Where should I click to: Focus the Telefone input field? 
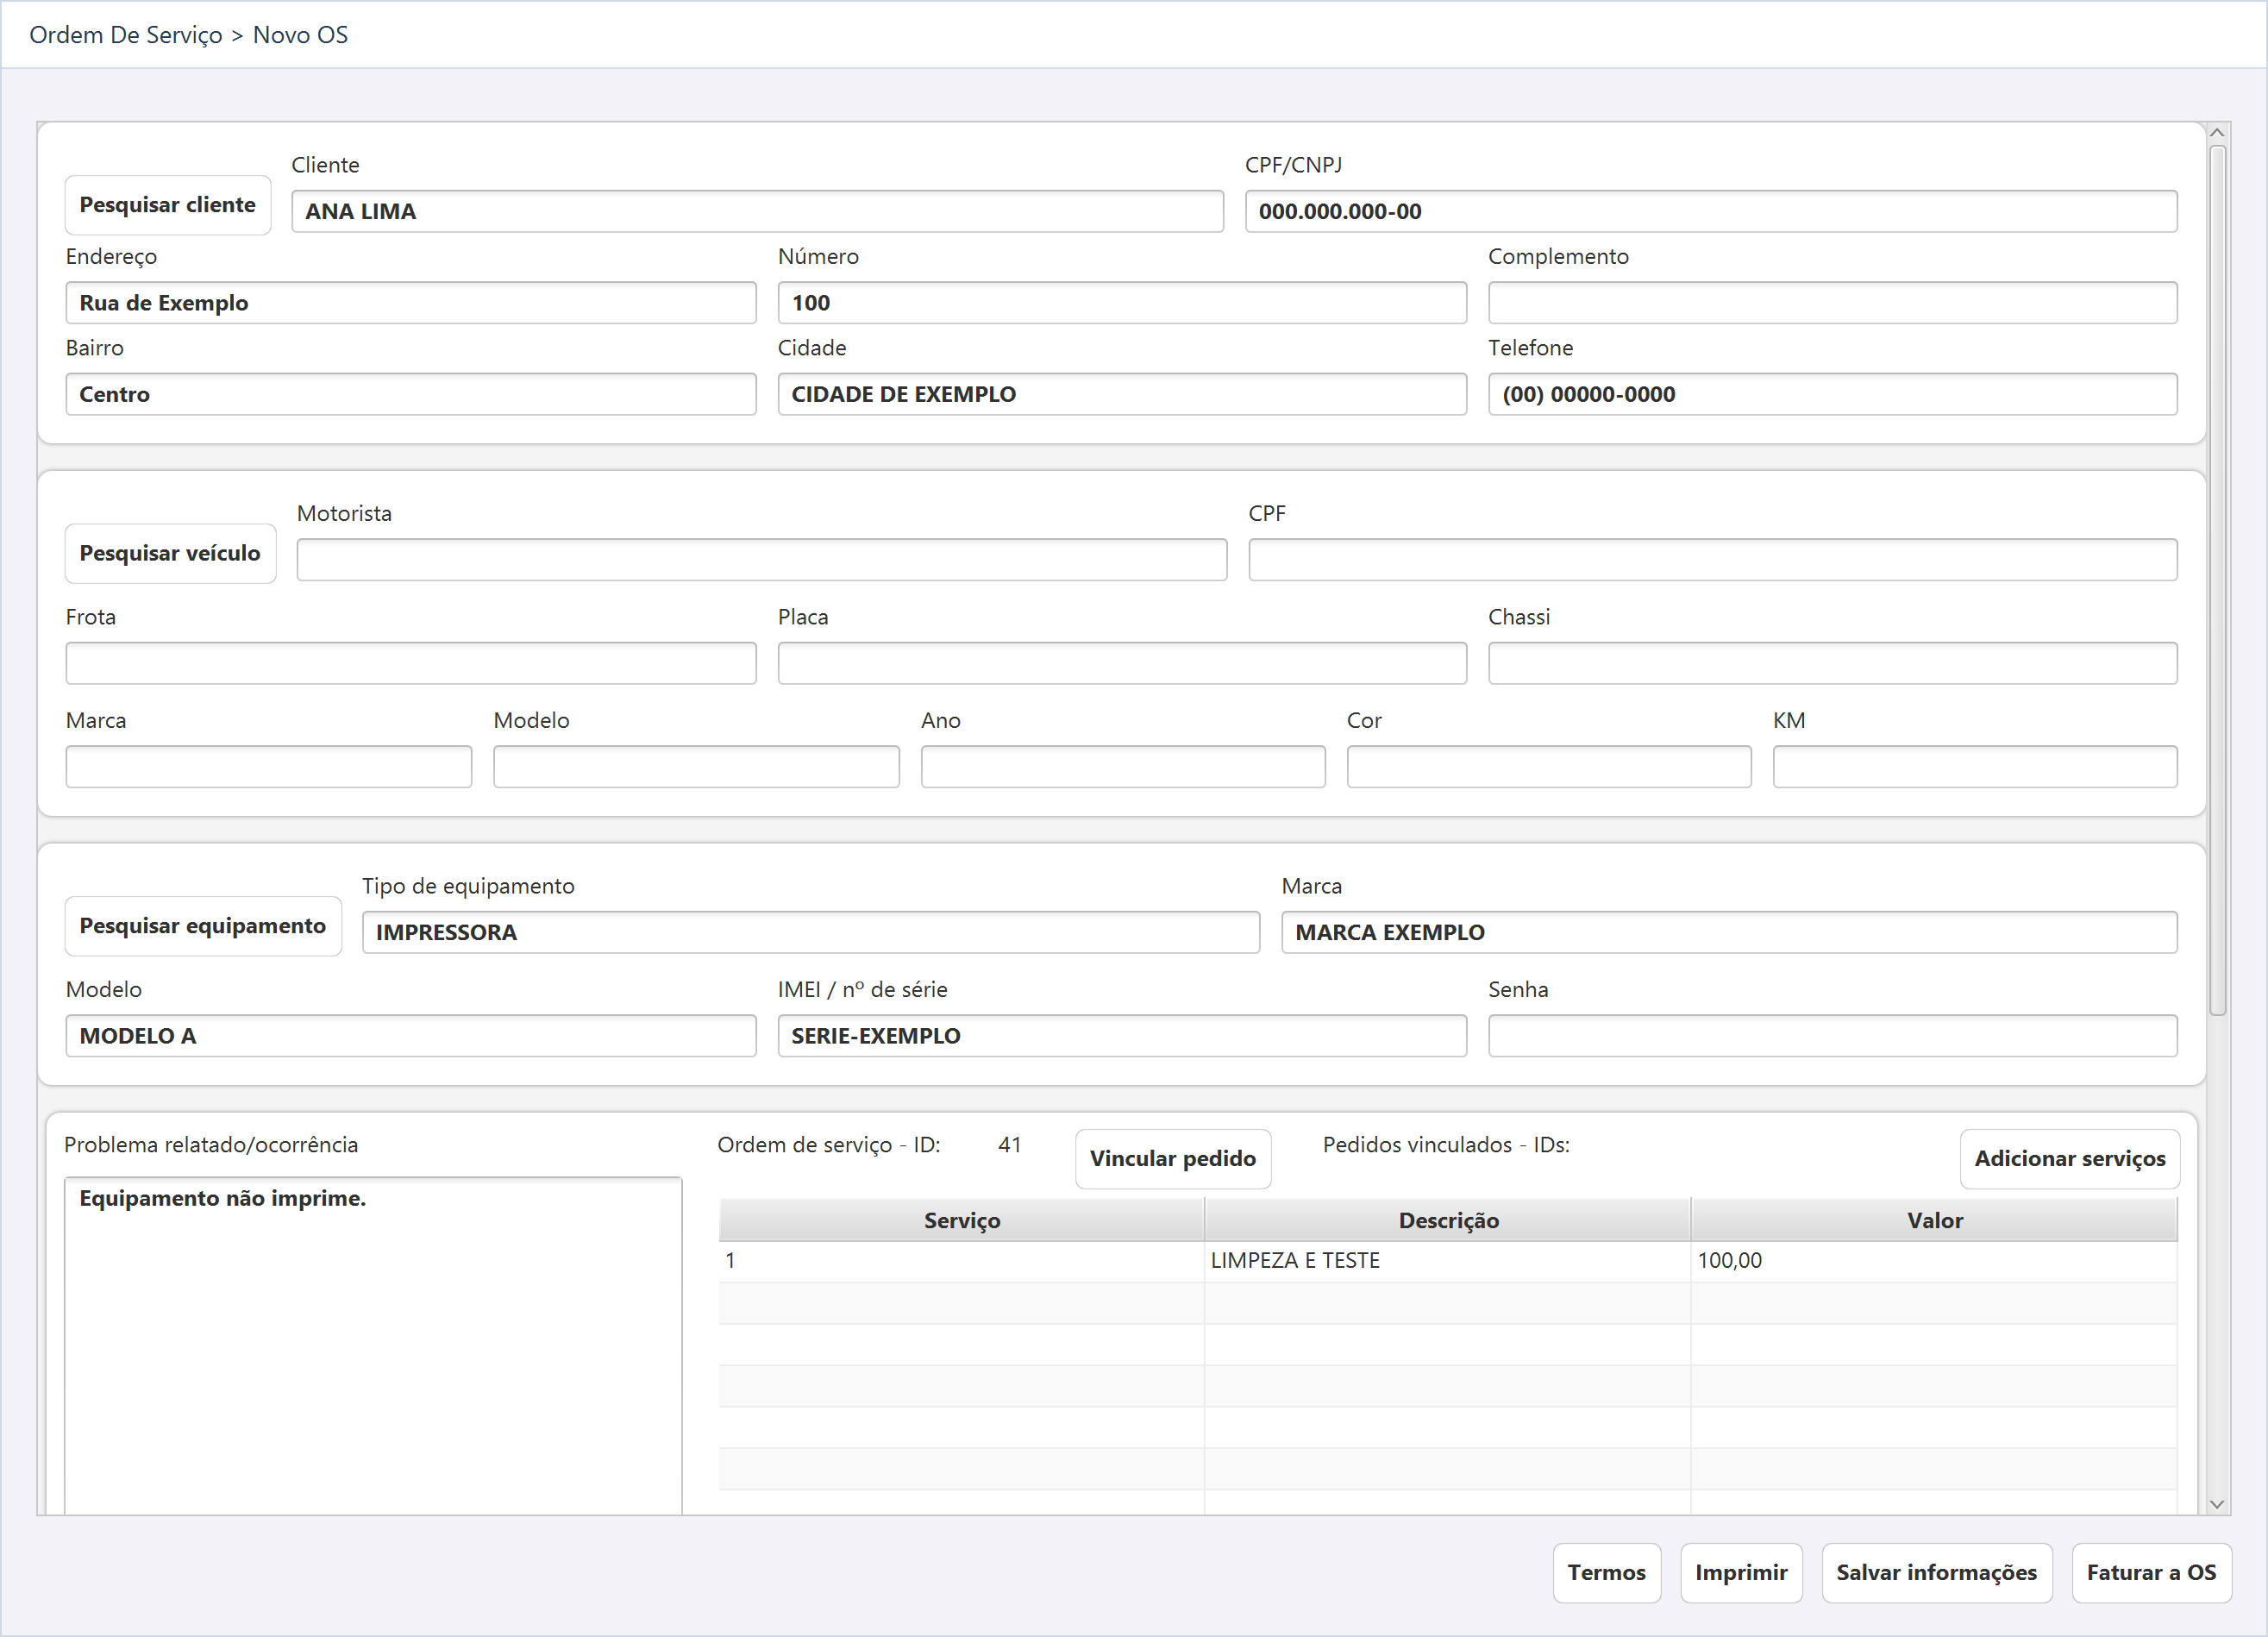pos(1832,394)
